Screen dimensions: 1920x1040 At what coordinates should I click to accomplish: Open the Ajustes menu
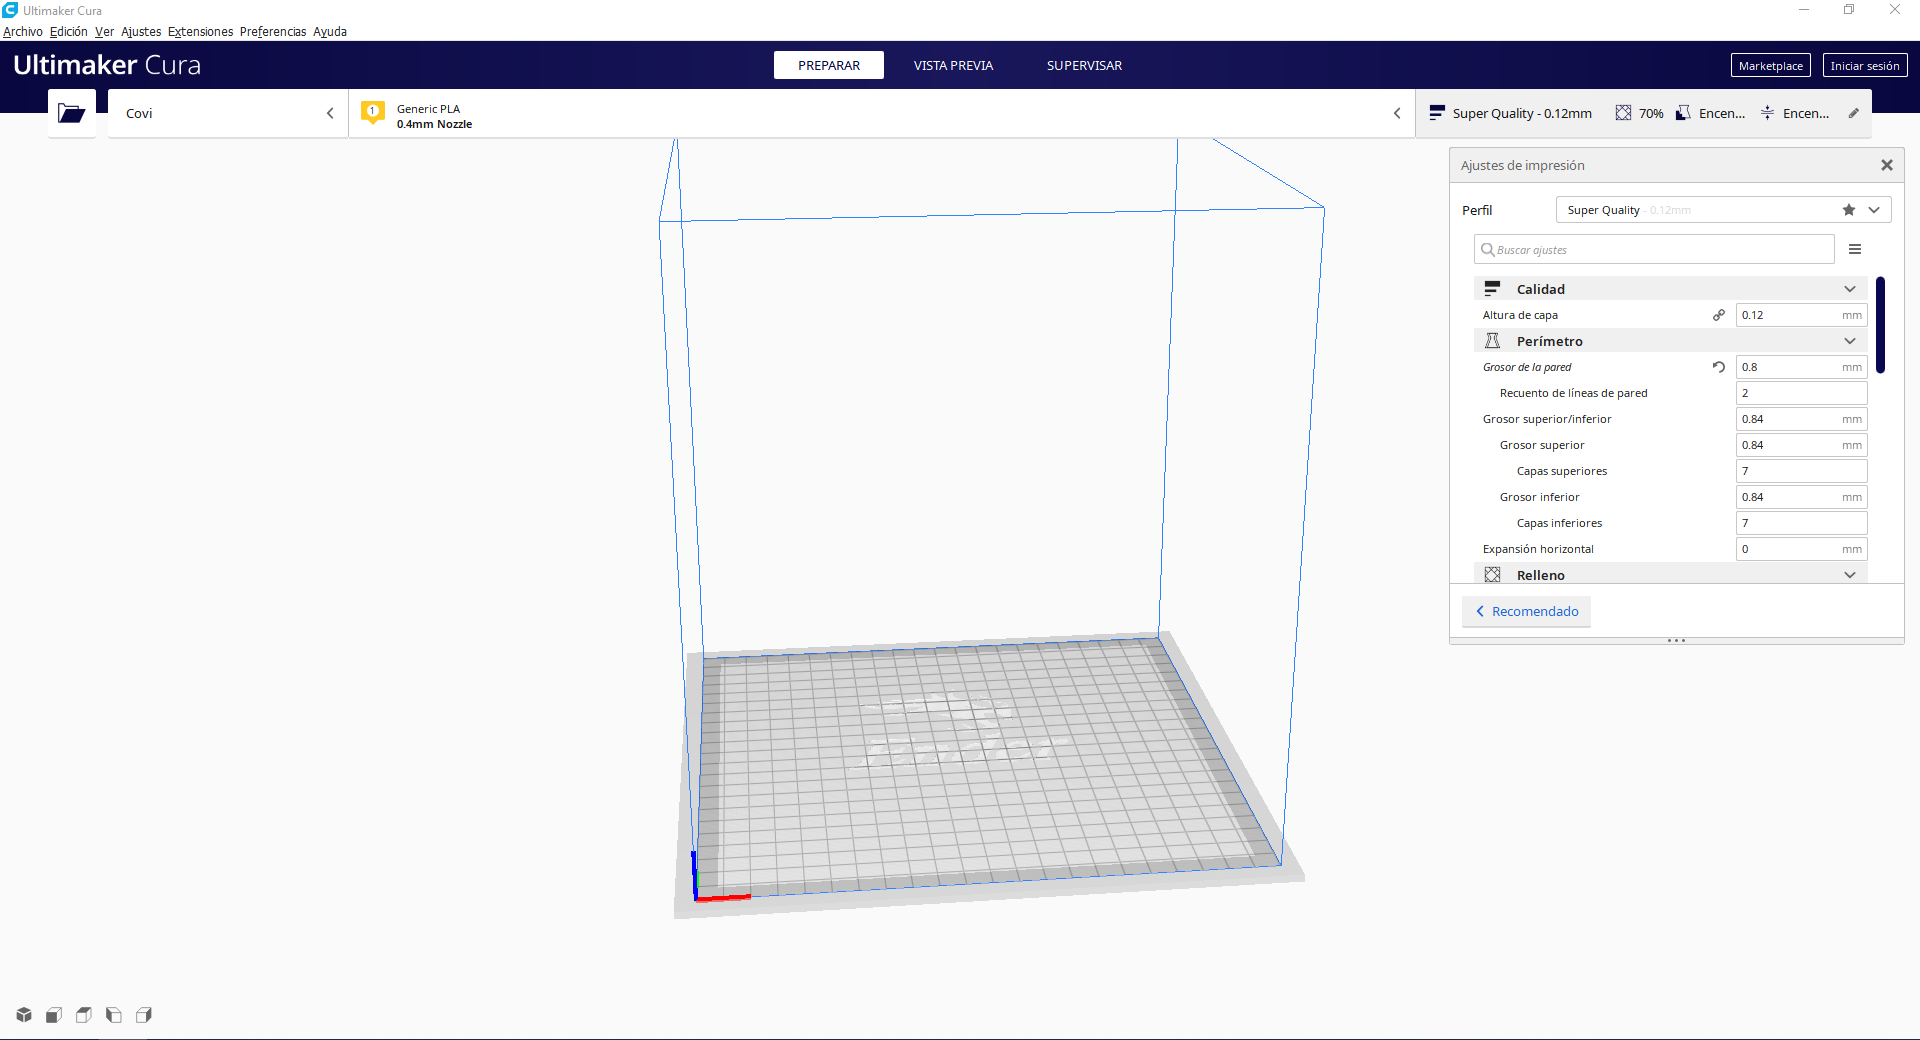[x=141, y=32]
